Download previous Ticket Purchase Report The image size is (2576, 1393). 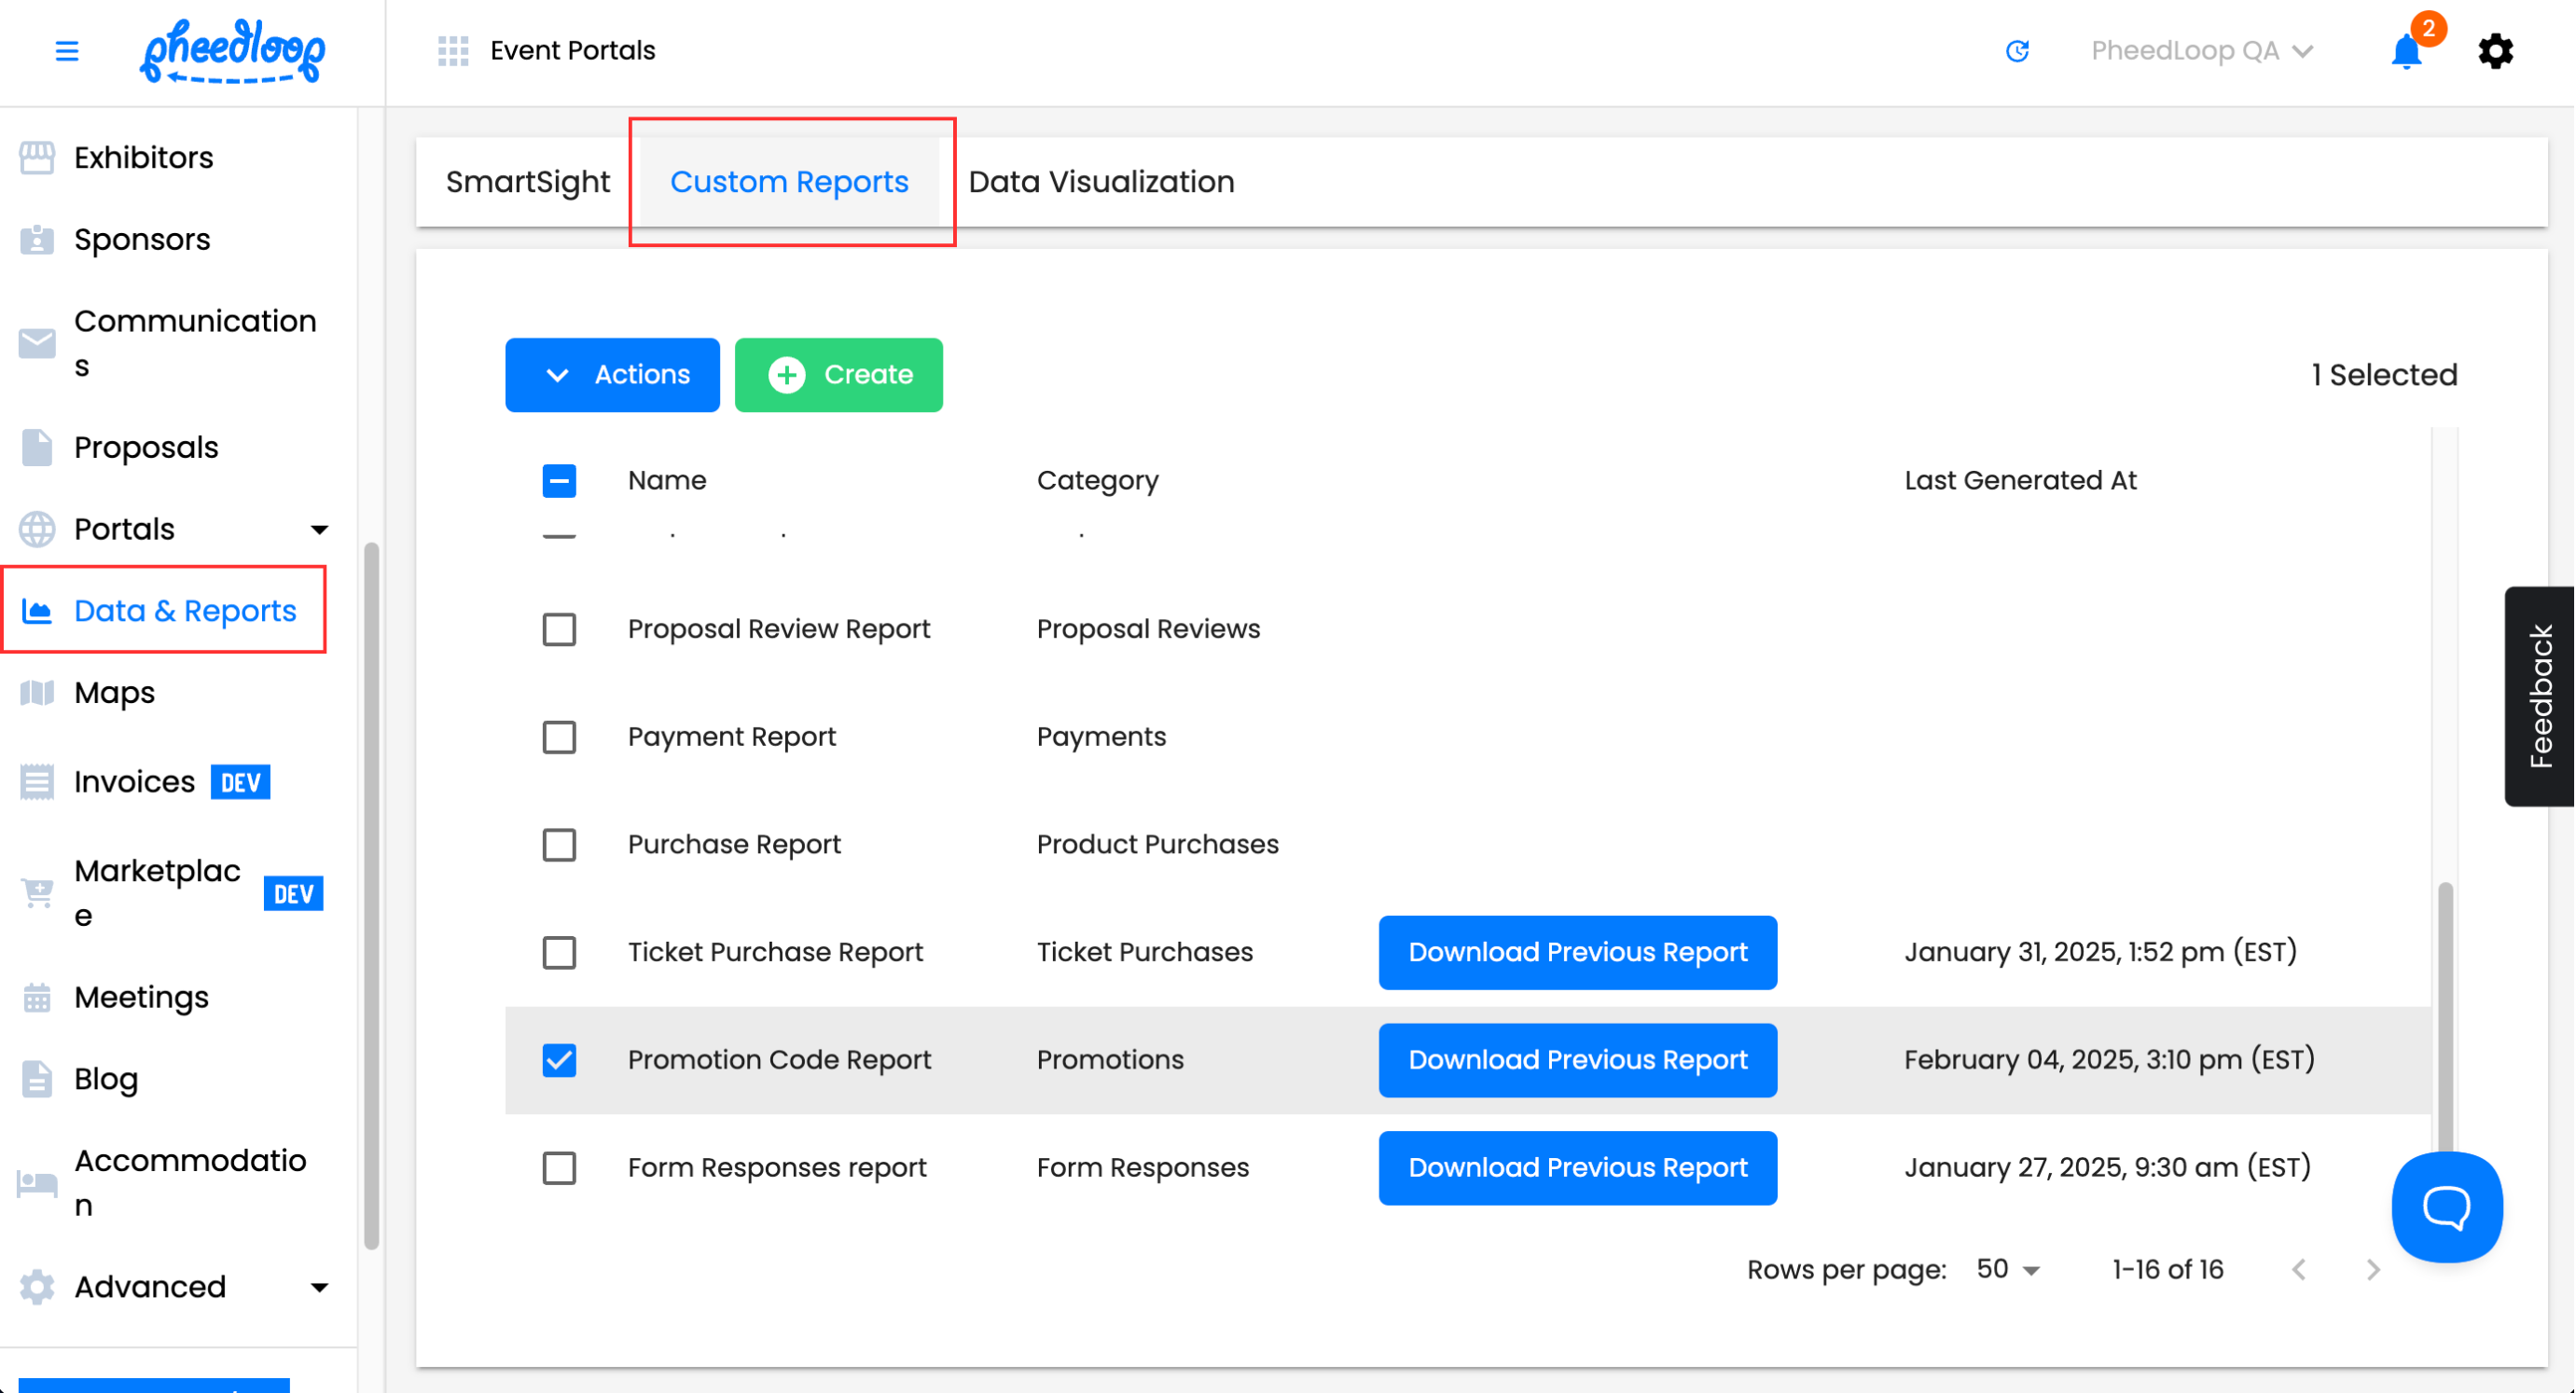point(1577,952)
